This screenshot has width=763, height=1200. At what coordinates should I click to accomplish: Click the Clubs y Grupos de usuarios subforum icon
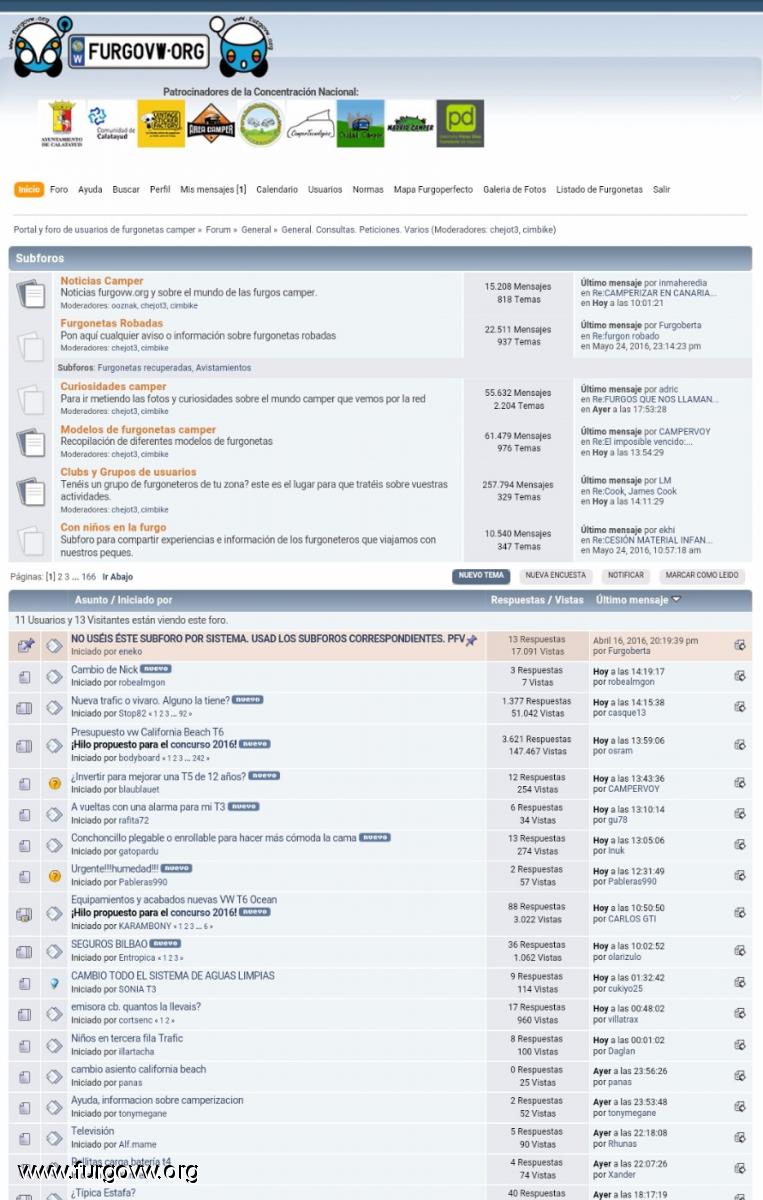tap(32, 490)
